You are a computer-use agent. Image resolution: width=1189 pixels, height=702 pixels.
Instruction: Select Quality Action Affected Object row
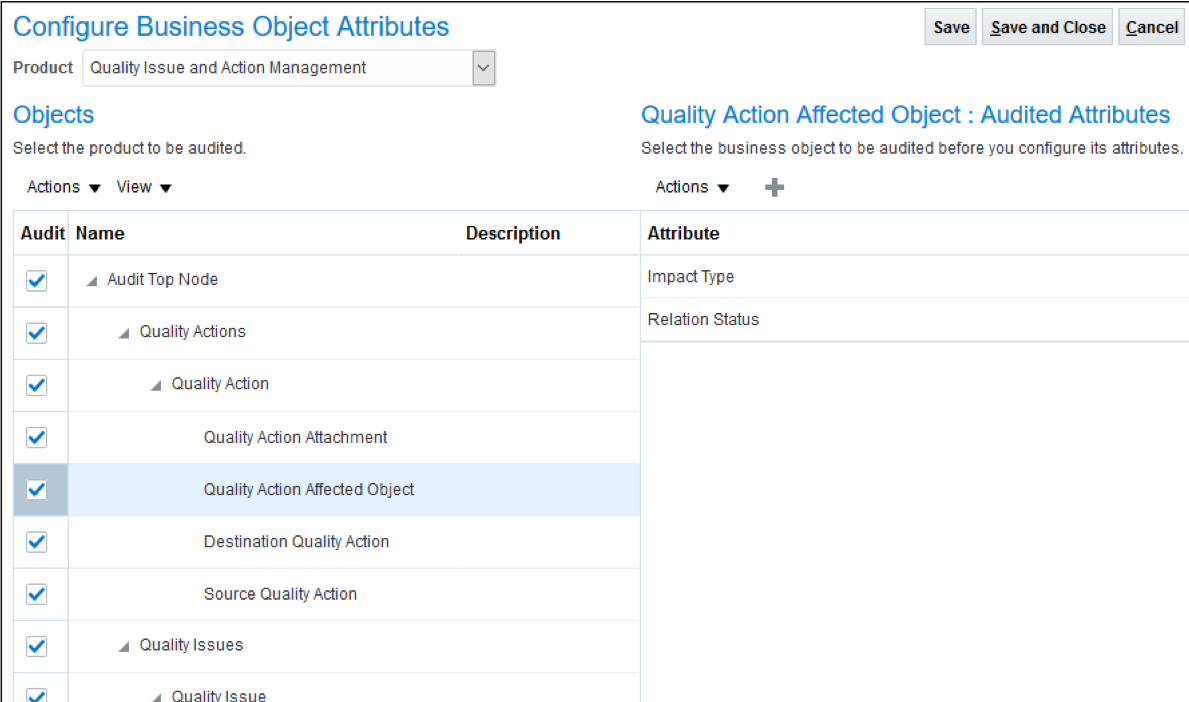[309, 490]
